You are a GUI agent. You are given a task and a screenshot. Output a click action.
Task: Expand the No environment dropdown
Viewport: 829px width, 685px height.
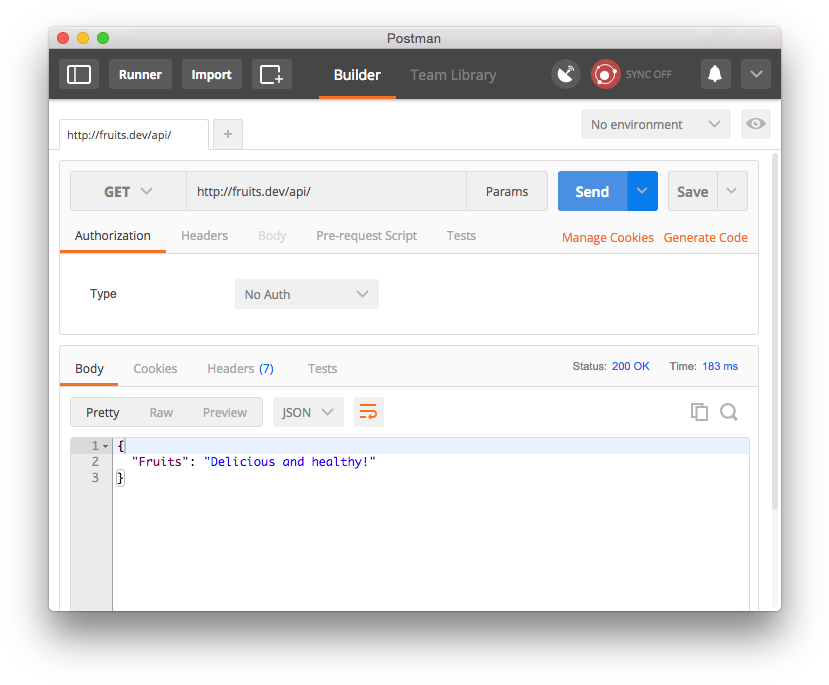pos(655,125)
